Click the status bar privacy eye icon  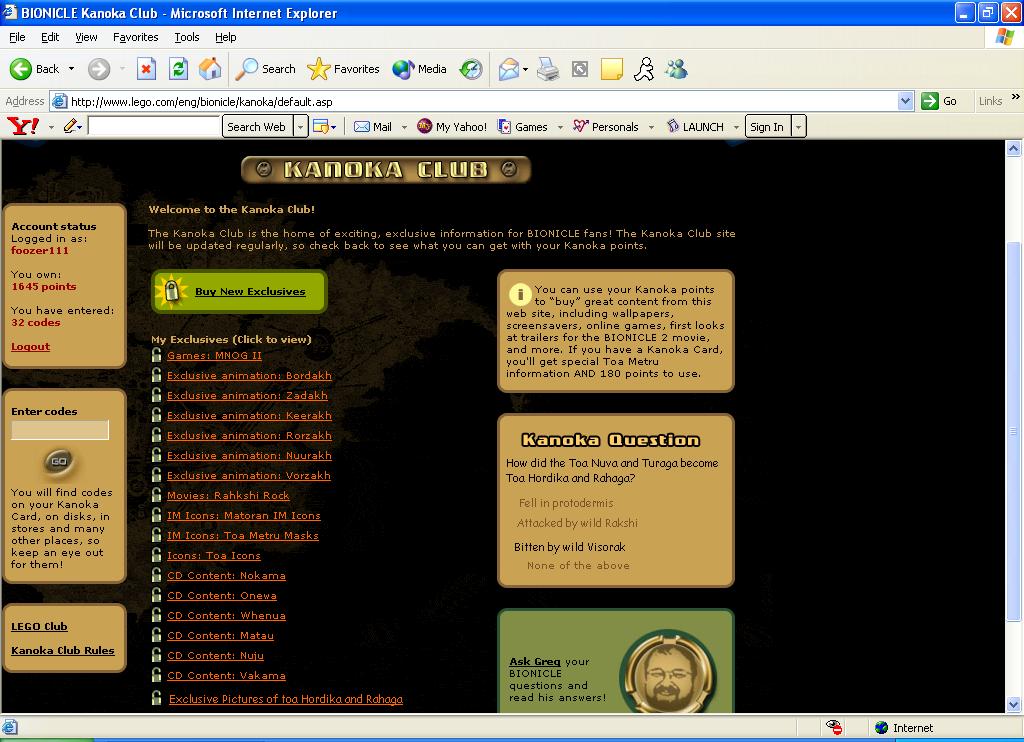click(x=833, y=727)
